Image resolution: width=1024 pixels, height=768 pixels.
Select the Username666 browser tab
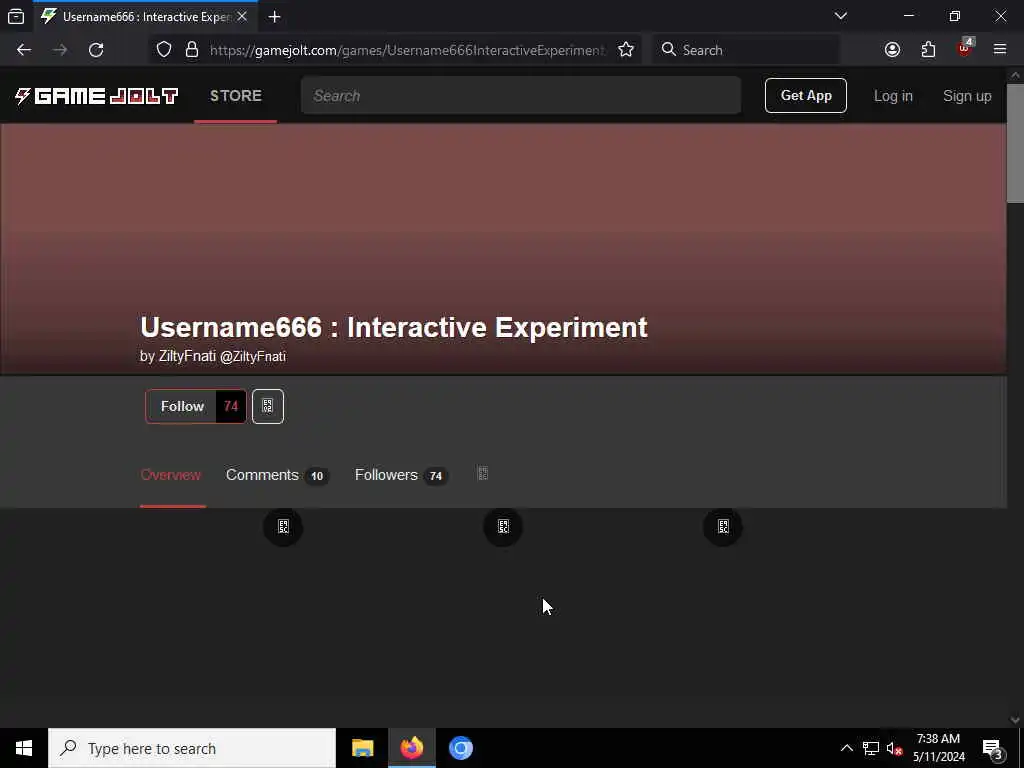point(145,17)
